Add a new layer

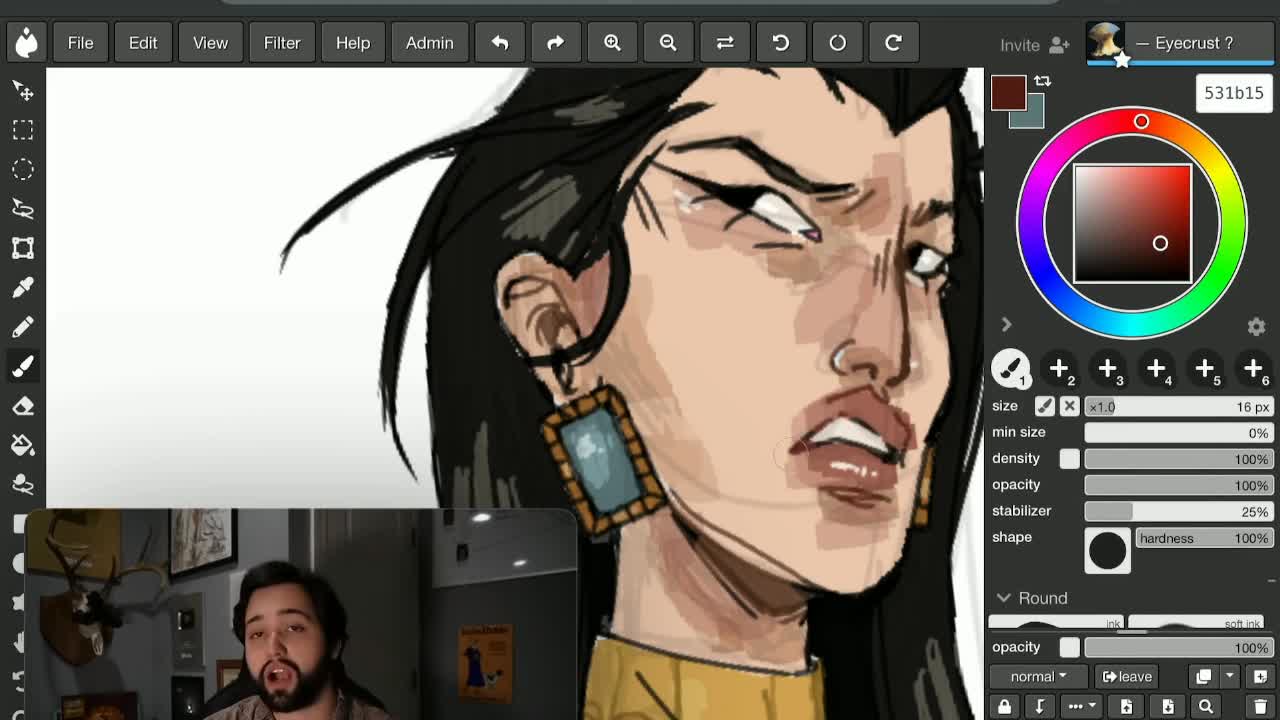[1260, 677]
